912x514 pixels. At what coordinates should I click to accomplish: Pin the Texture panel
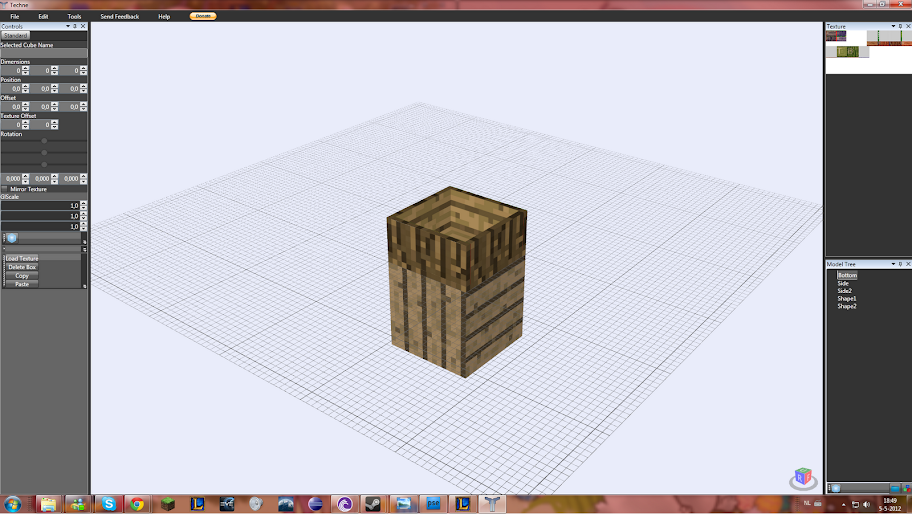900,26
